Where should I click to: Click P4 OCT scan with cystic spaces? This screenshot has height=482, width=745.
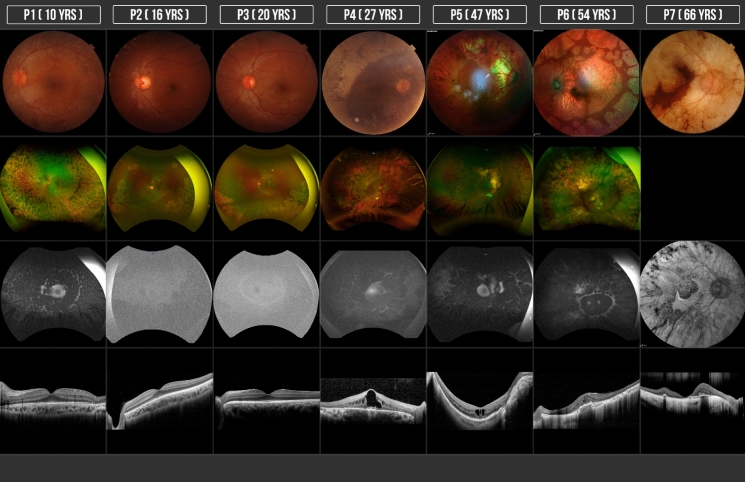click(373, 401)
